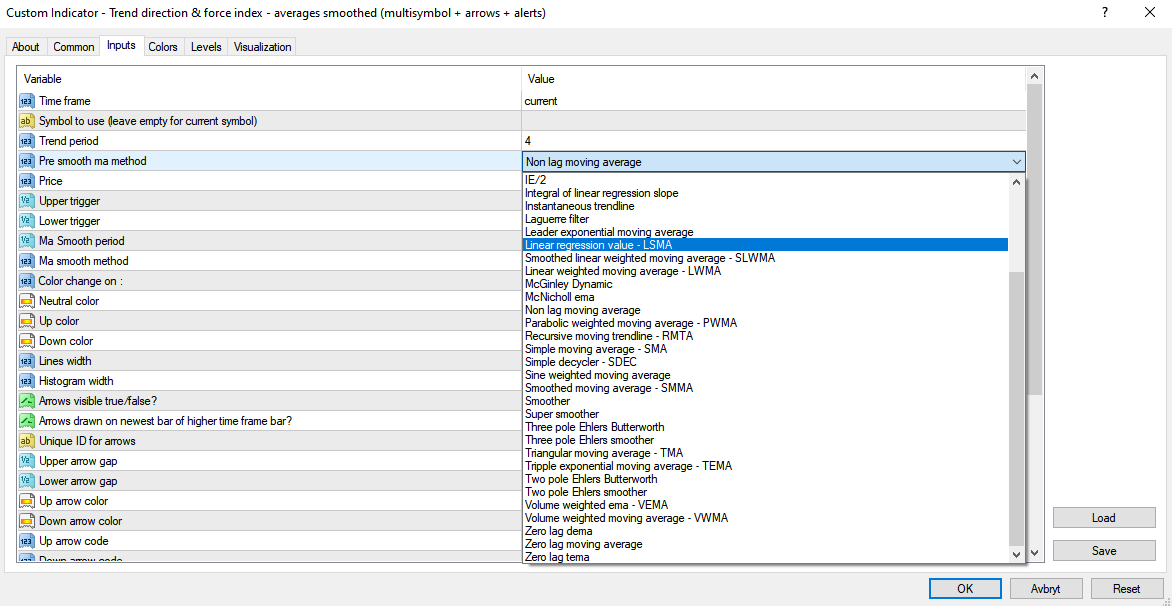Click the Load button
Screen dimensions: 1172x606
click(1103, 518)
